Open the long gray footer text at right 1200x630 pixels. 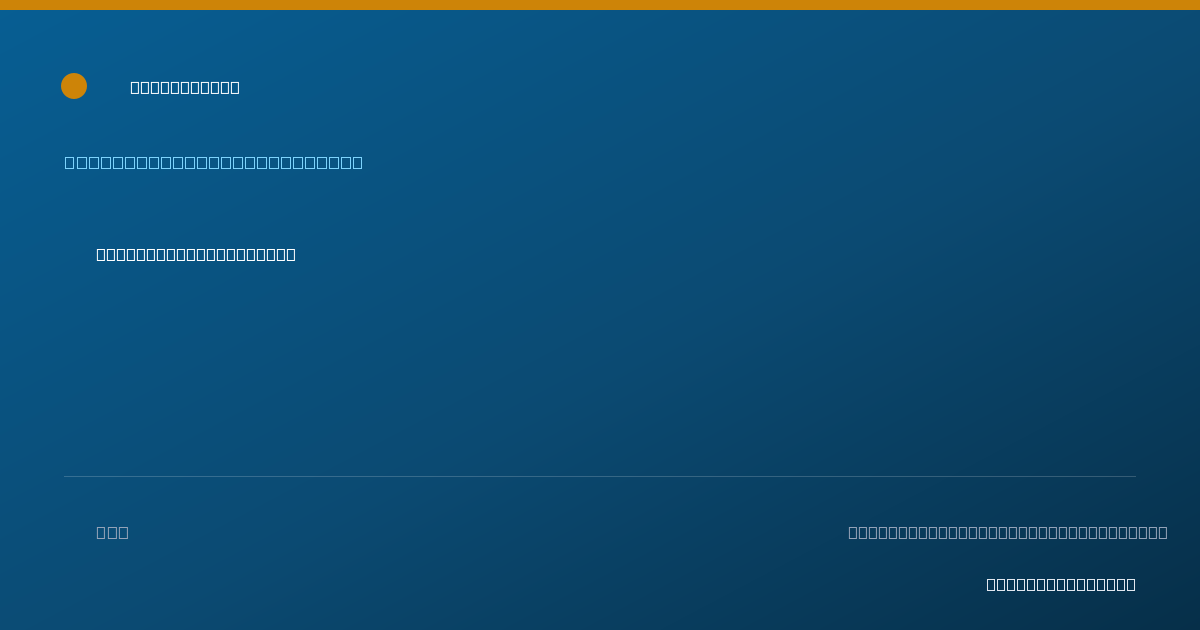click(x=1008, y=532)
